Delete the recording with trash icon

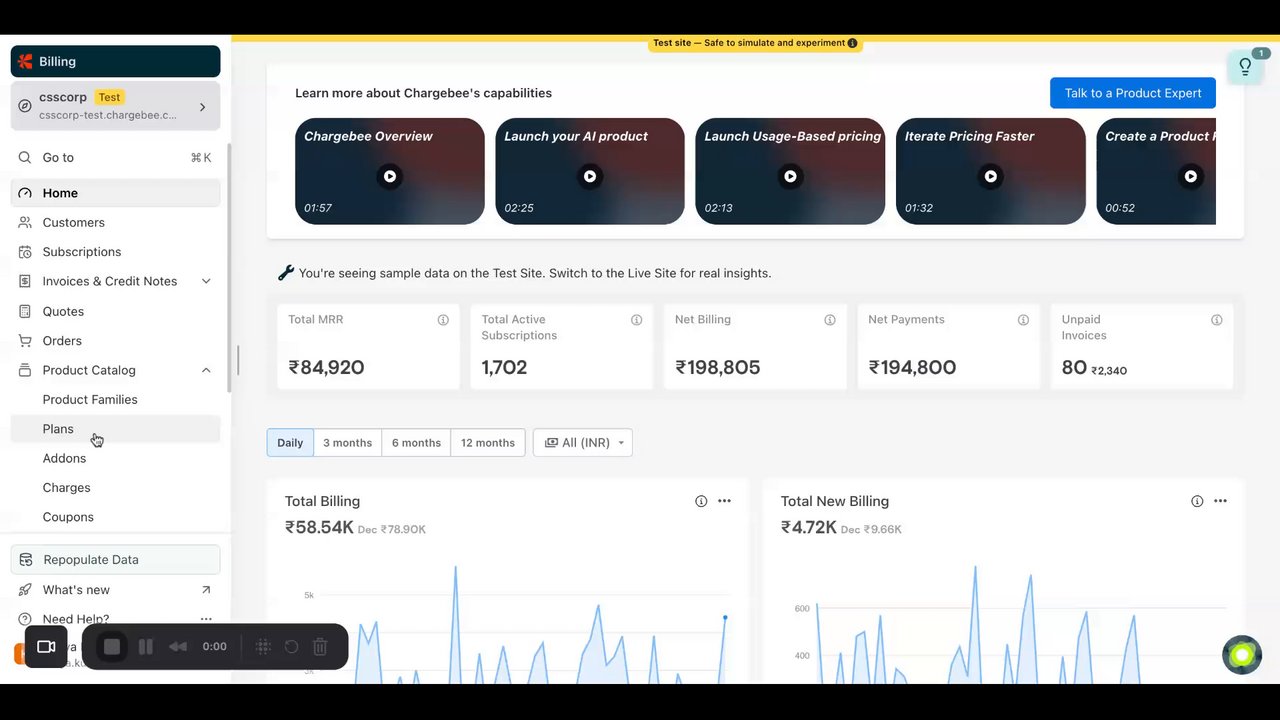pos(320,647)
